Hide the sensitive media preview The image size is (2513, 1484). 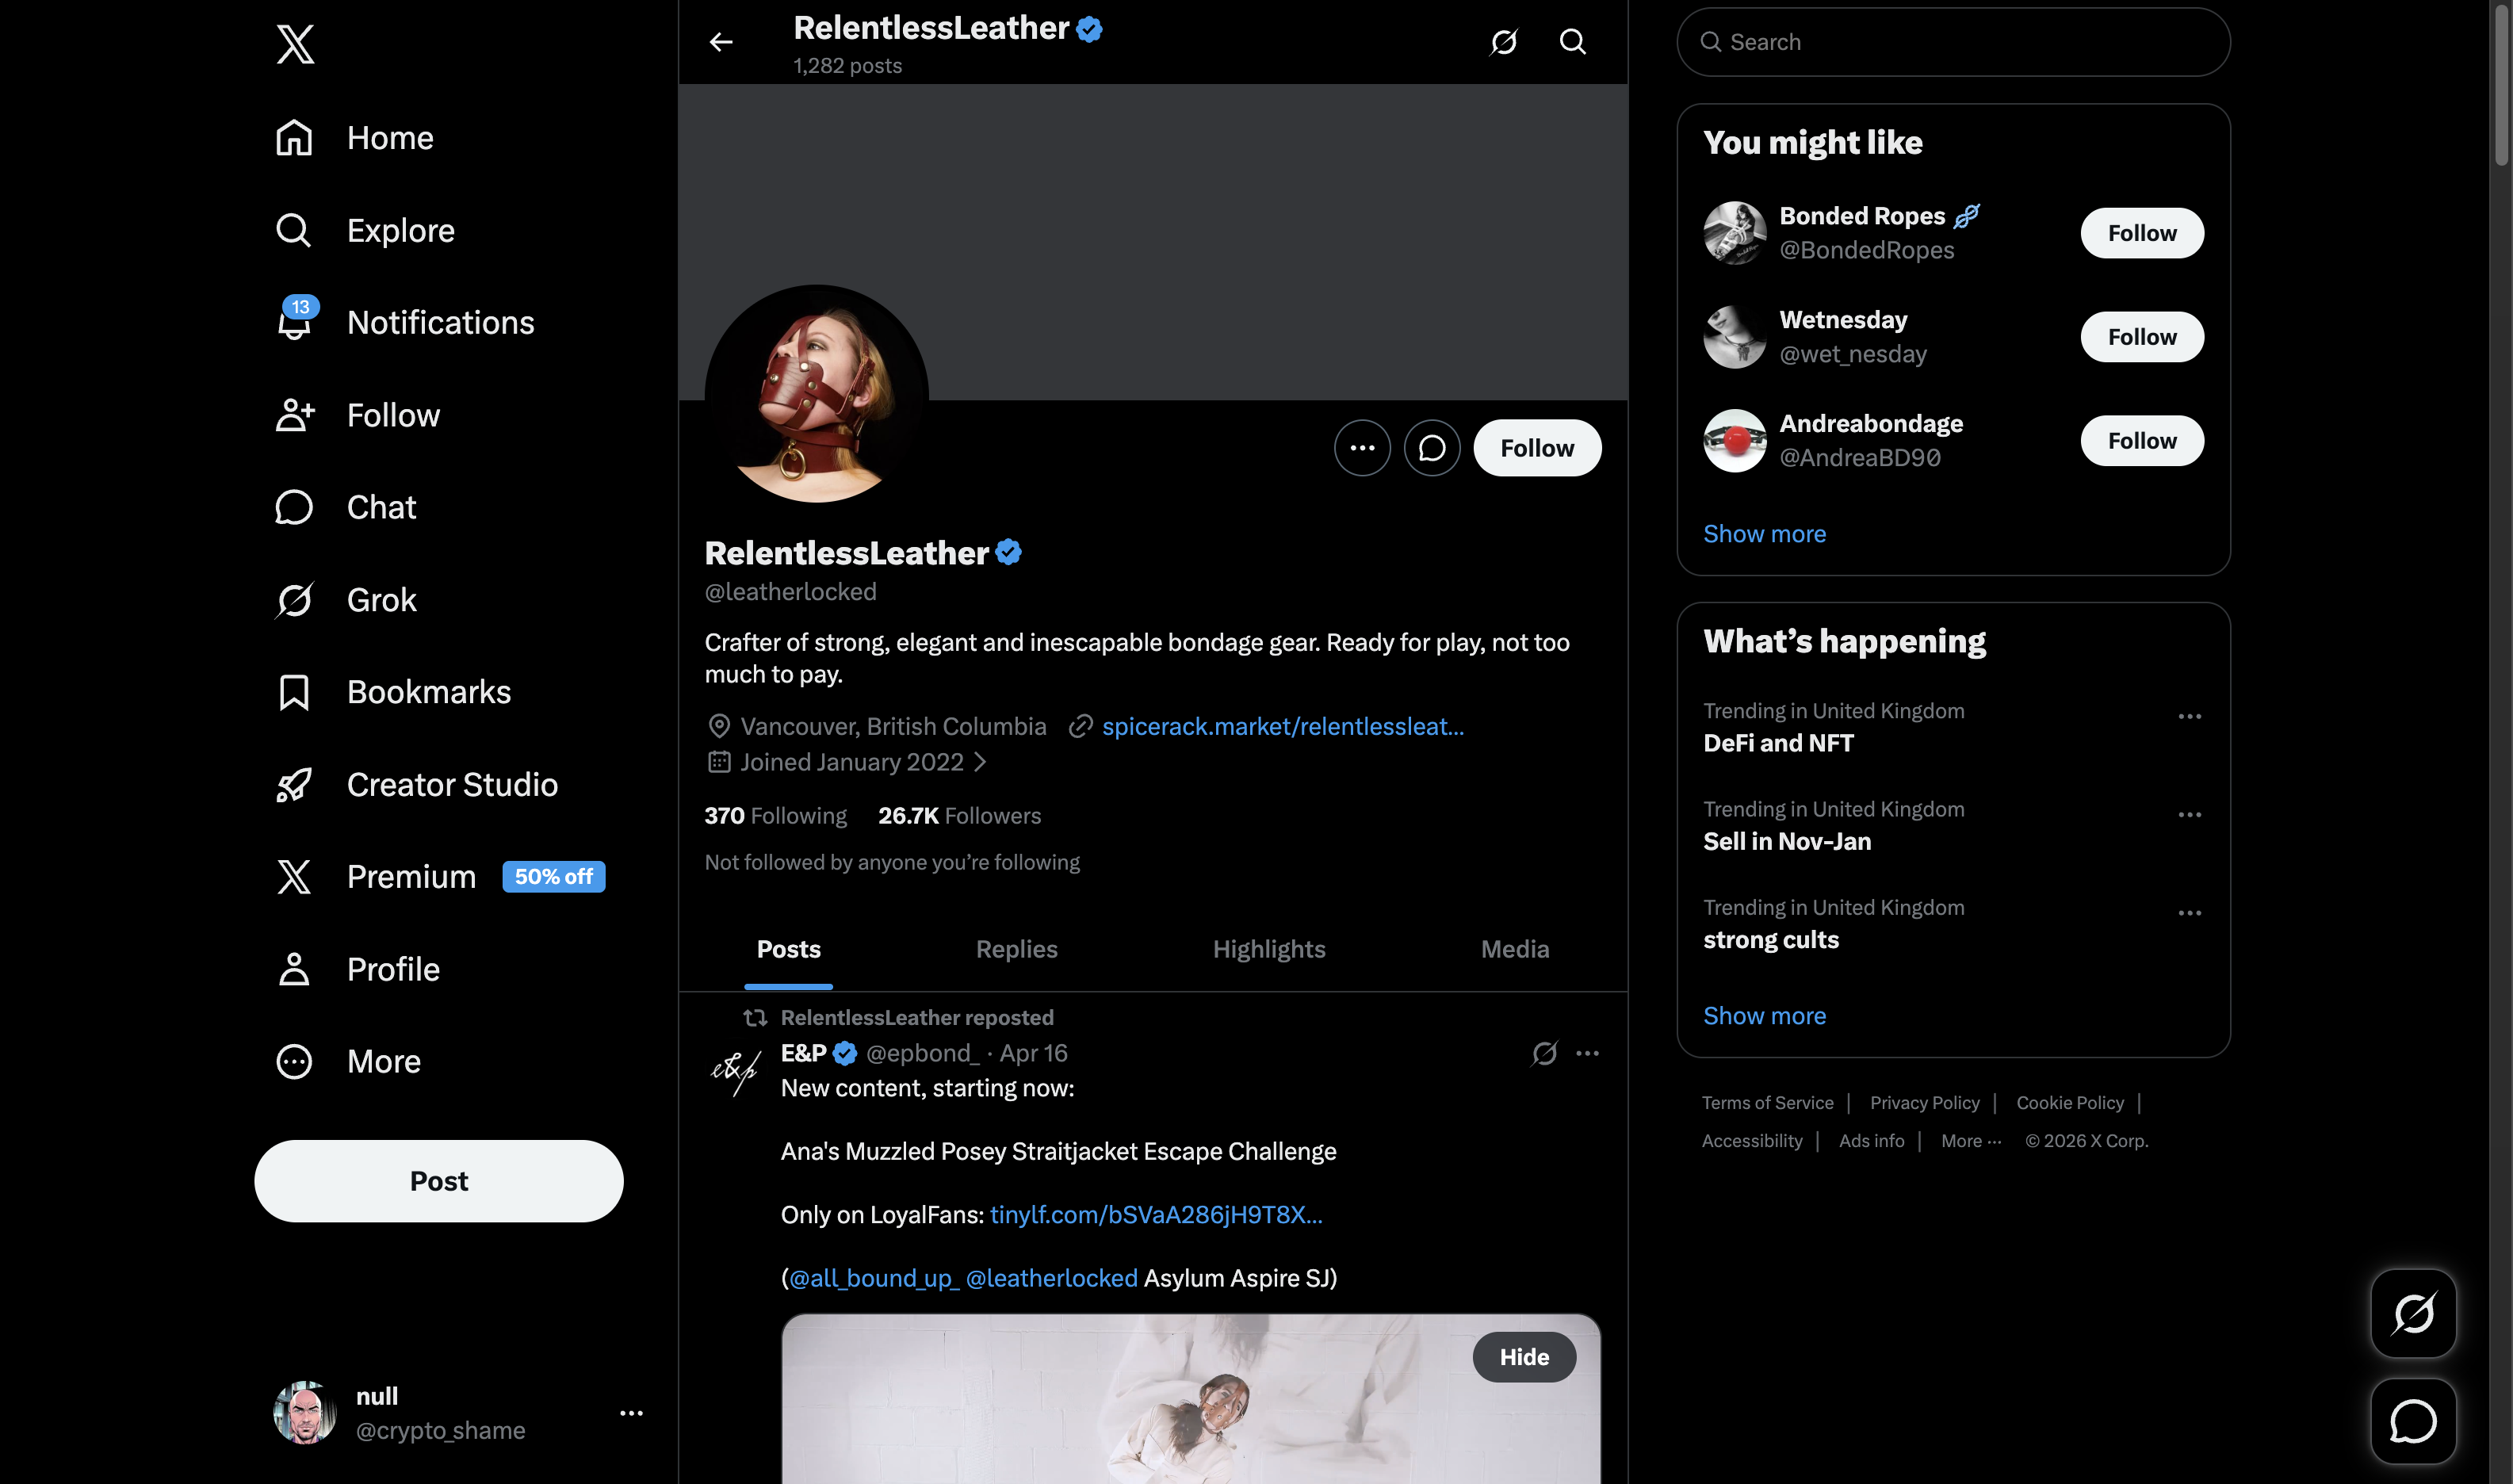click(1523, 1357)
